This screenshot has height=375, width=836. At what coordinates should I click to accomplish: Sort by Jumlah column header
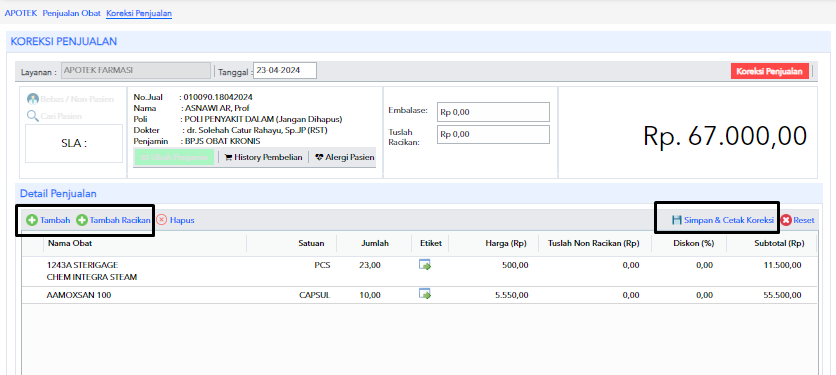coord(375,243)
